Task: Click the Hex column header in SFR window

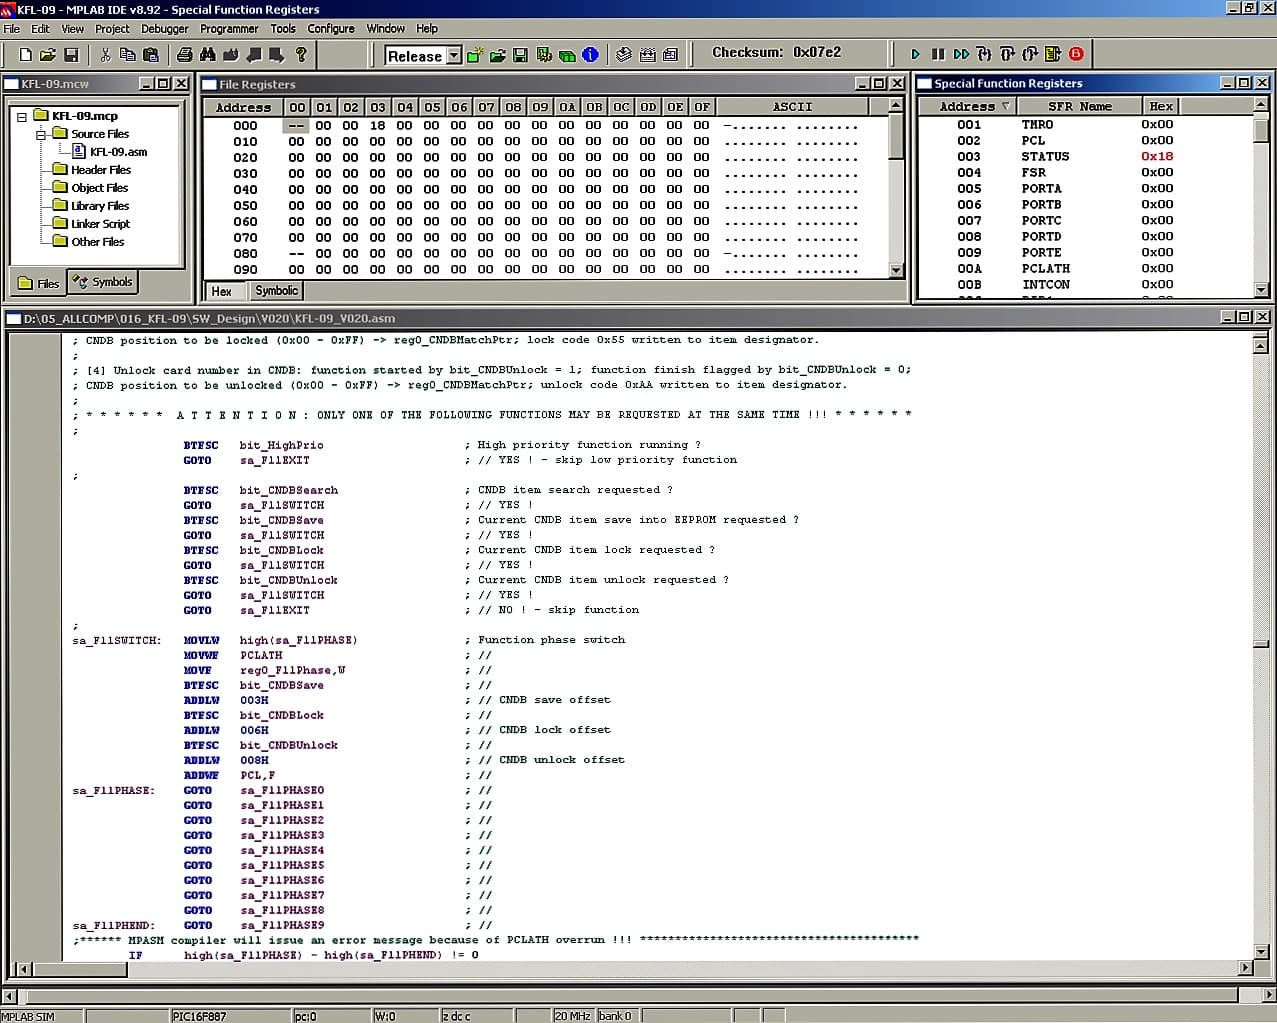Action: coord(1161,106)
